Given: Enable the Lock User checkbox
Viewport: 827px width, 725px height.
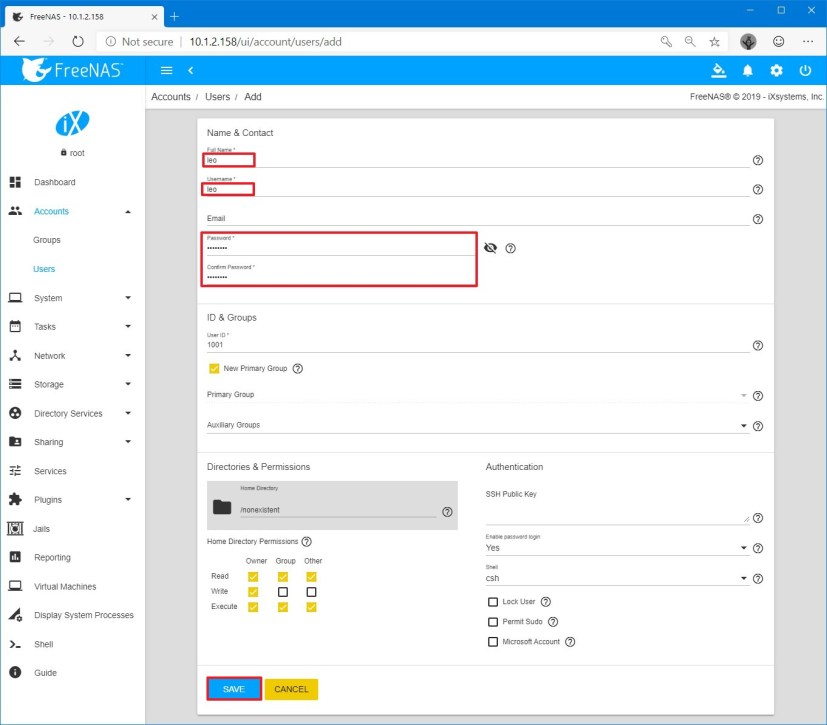Looking at the screenshot, I should (493, 601).
